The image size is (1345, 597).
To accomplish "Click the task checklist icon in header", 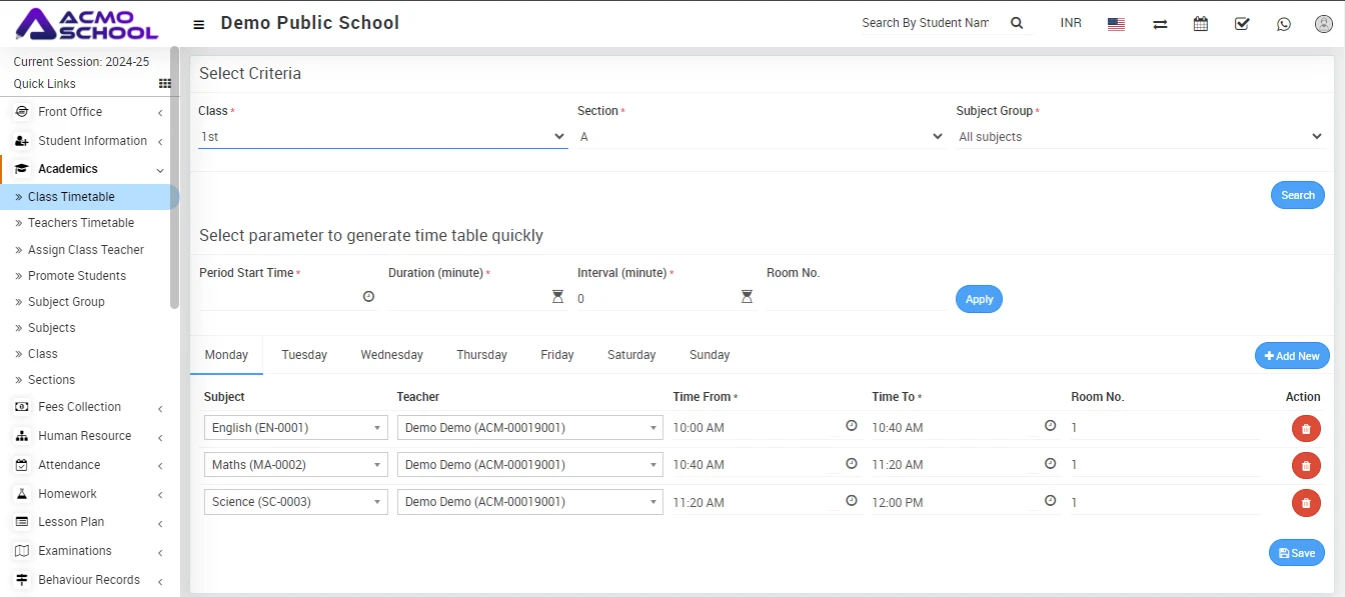I will coord(1242,24).
